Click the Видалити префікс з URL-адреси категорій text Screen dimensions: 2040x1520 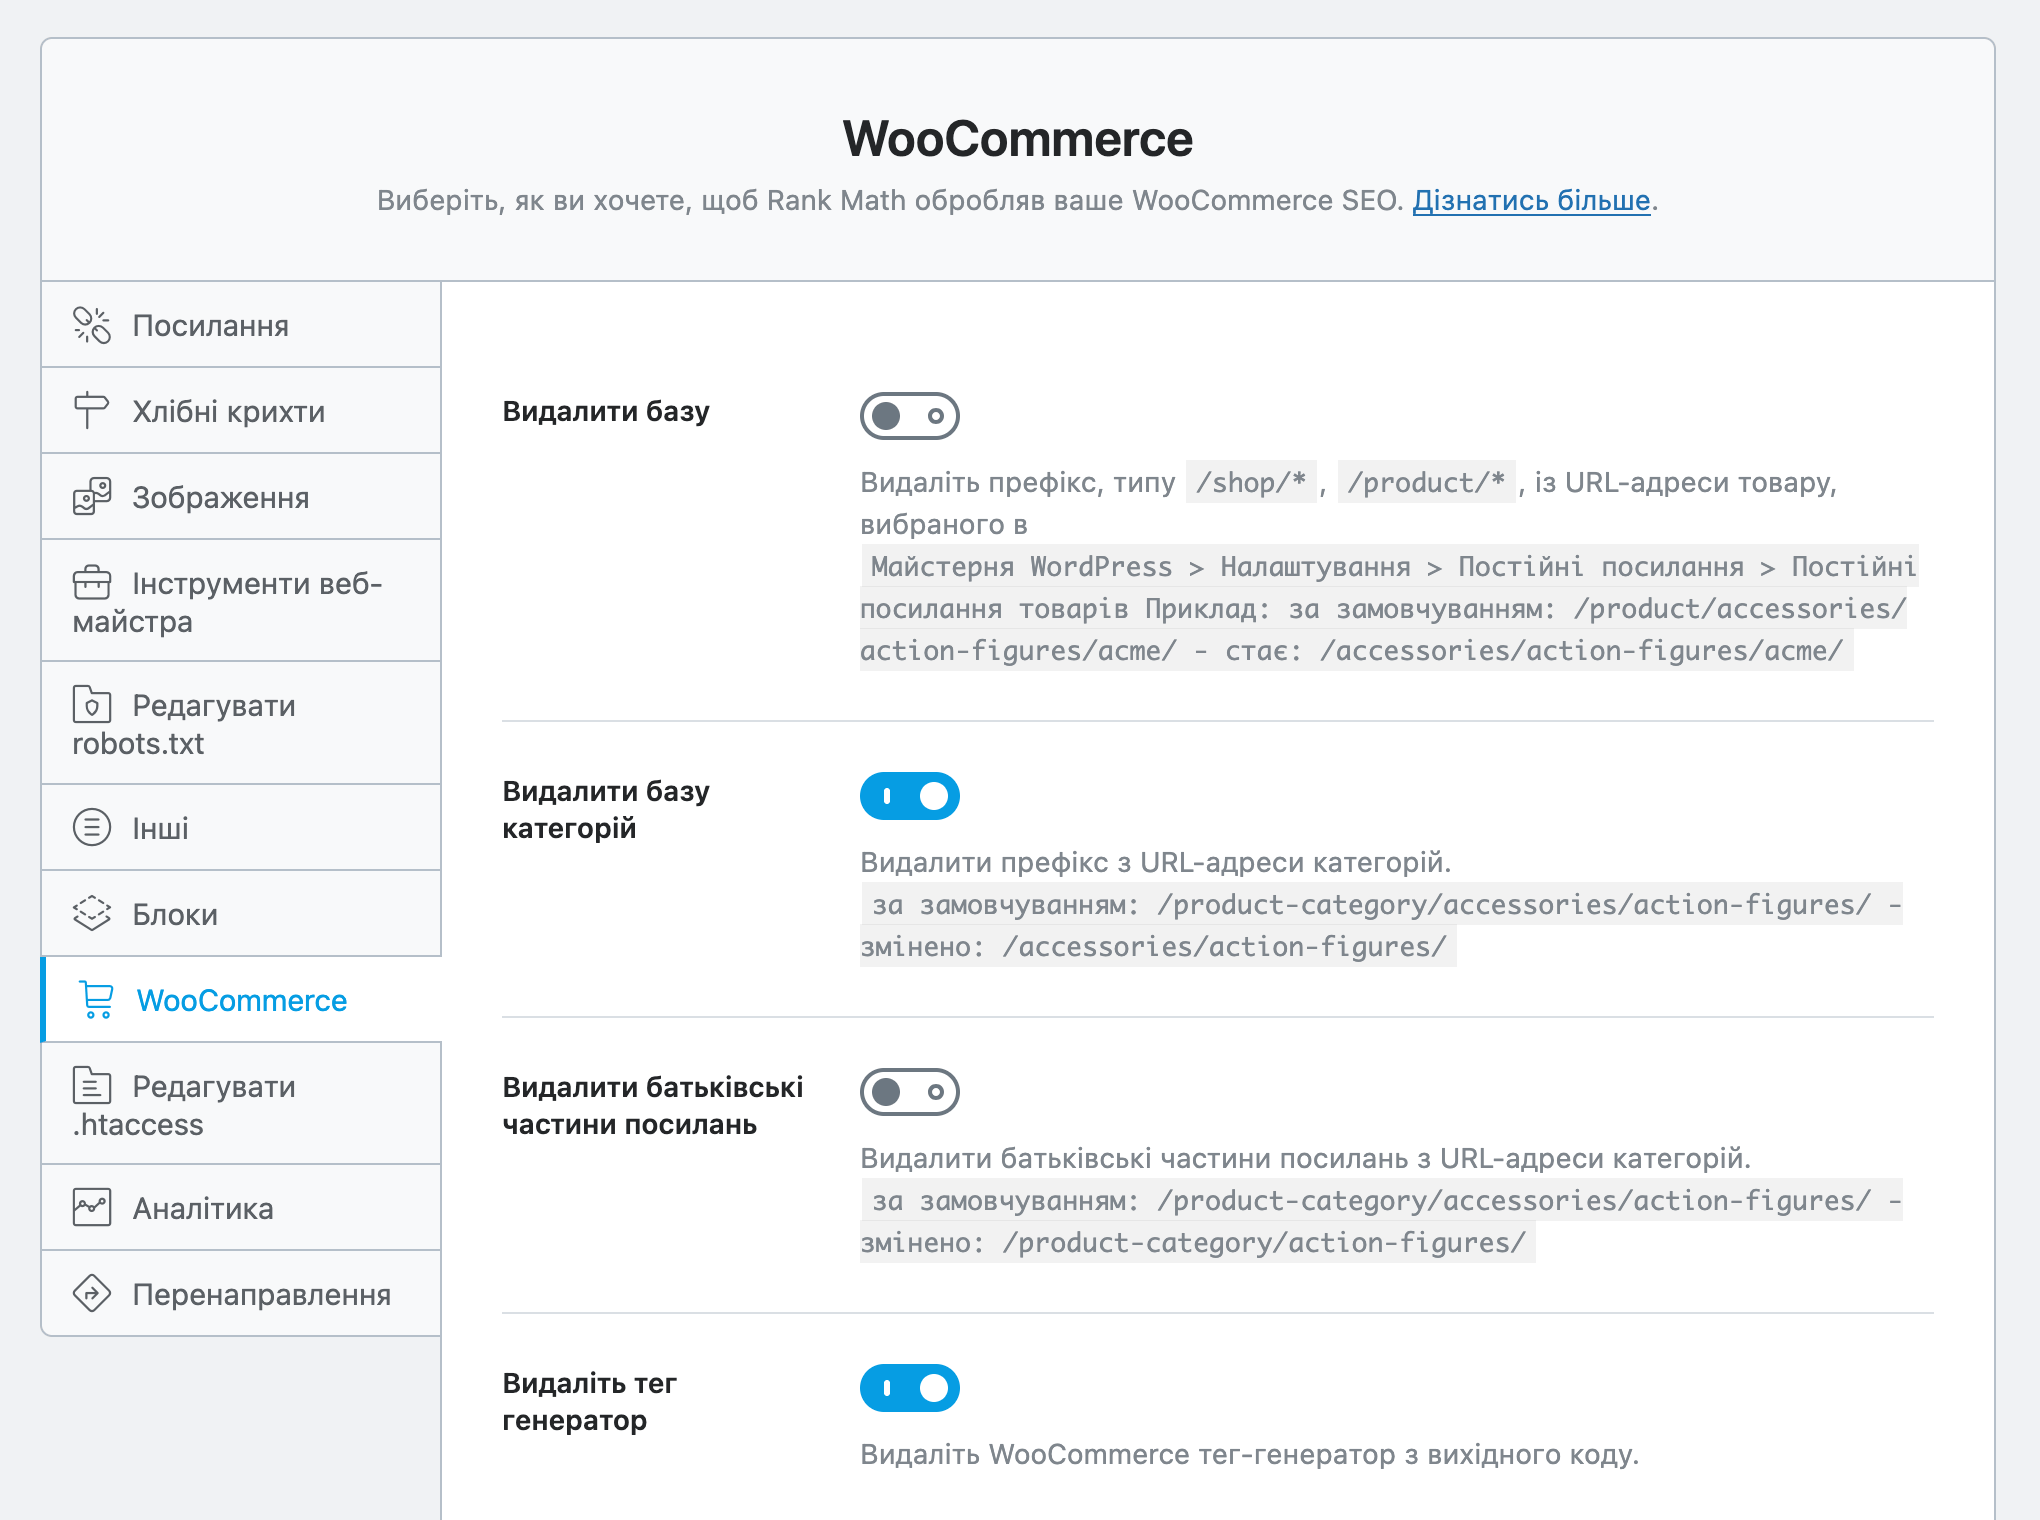[x=1155, y=862]
